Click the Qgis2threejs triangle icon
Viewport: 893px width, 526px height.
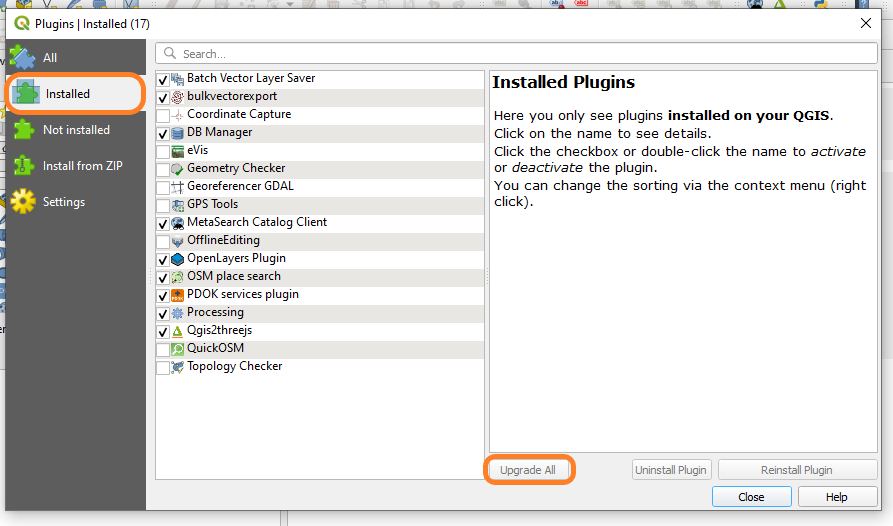tap(178, 332)
